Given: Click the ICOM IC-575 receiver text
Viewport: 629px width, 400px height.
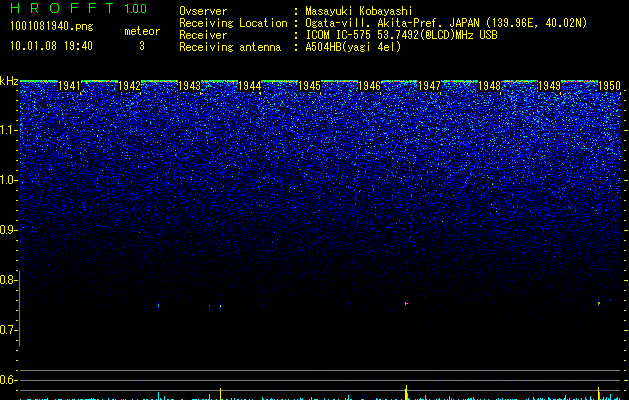Looking at the screenshot, I should (401, 35).
